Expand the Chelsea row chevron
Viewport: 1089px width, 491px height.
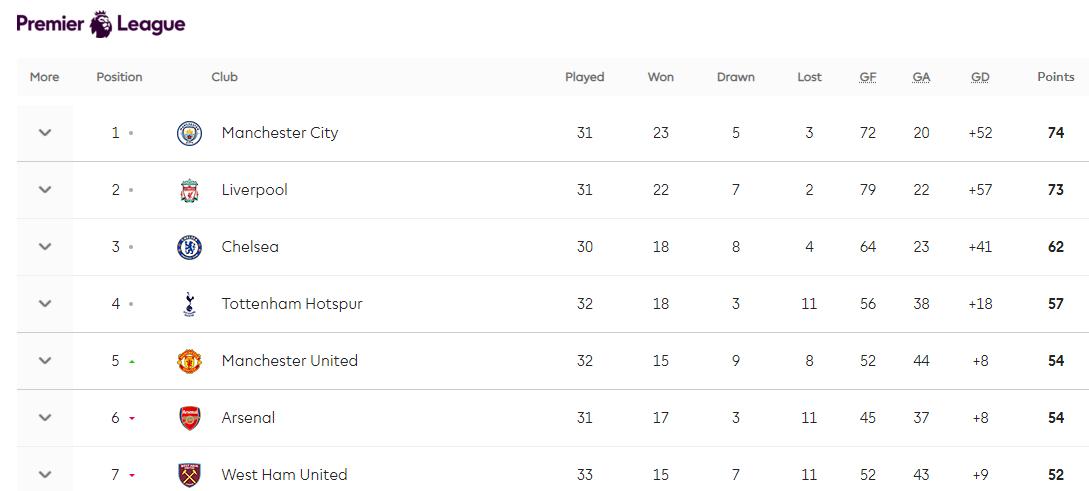coord(45,247)
